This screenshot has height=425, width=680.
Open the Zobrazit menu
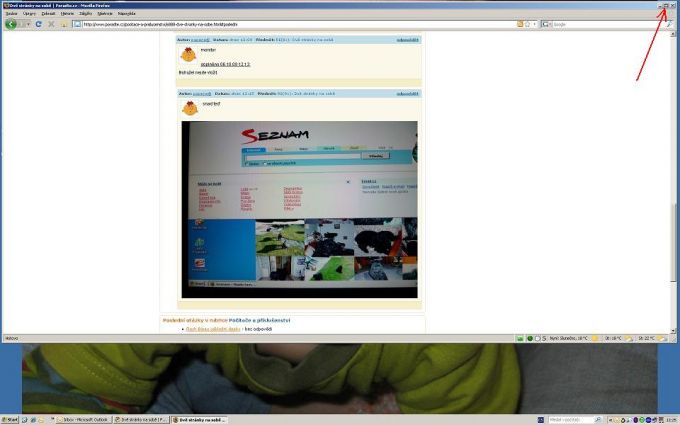(x=48, y=13)
